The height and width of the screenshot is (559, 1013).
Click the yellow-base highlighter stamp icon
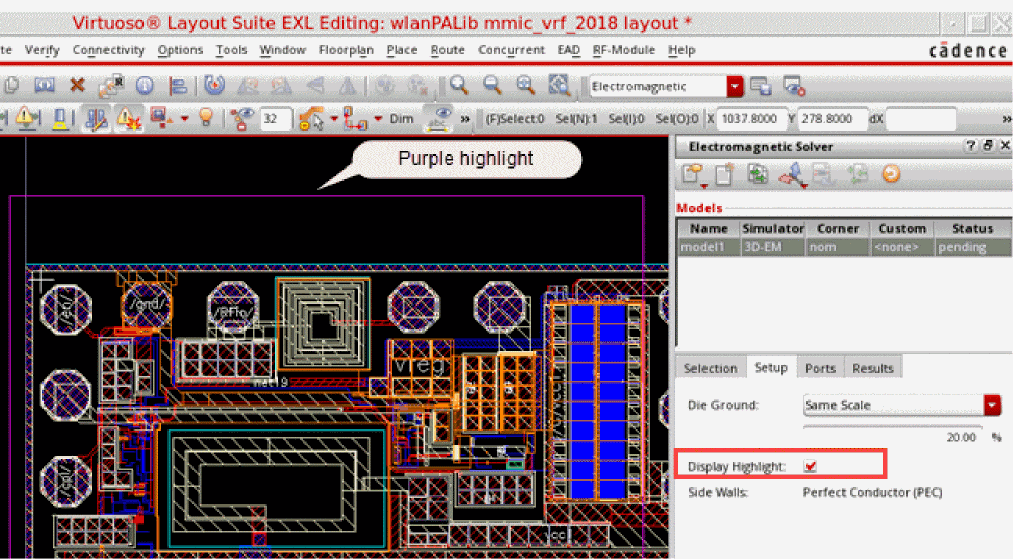[60, 118]
